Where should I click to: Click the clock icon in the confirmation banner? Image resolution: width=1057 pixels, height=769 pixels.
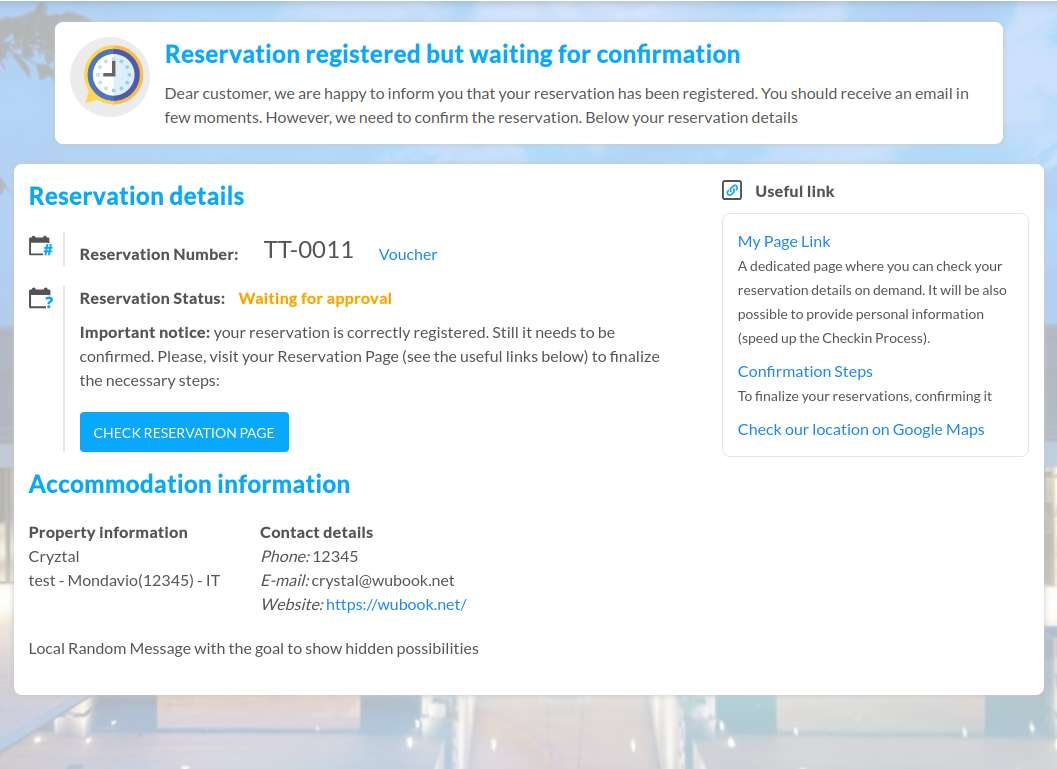click(x=110, y=77)
